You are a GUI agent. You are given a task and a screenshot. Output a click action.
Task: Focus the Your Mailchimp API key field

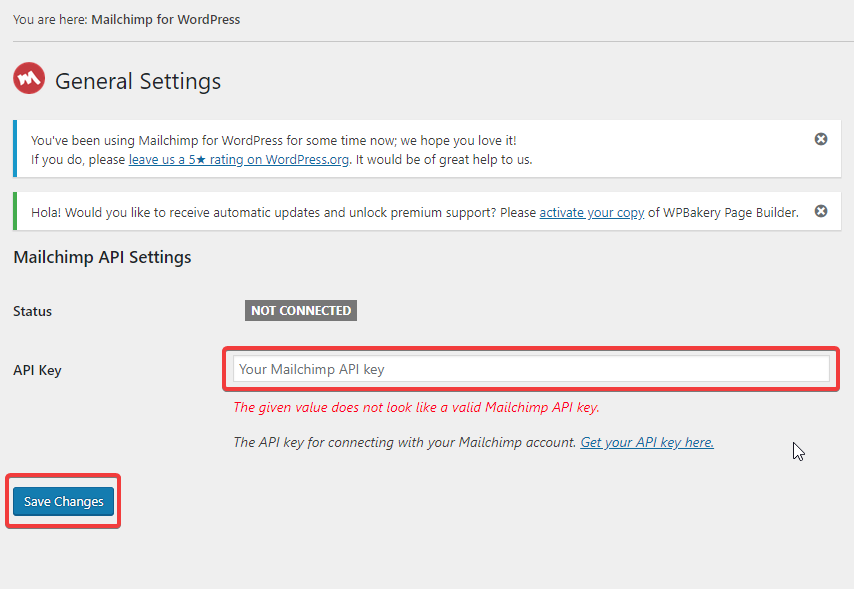[x=531, y=369]
